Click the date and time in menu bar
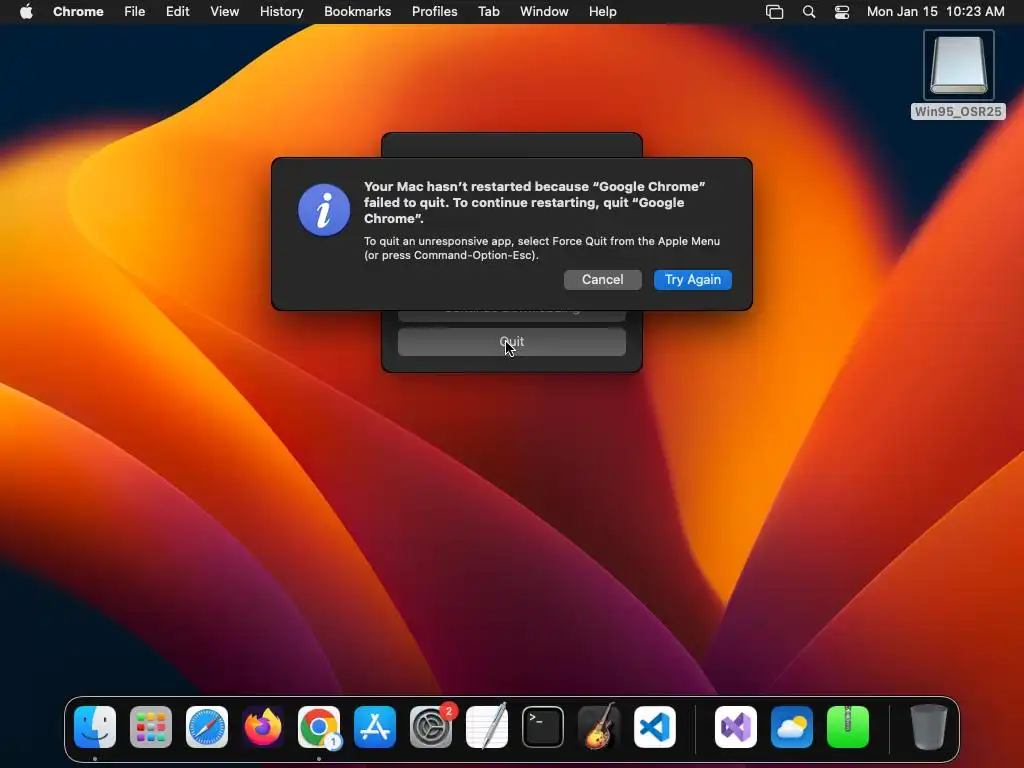This screenshot has height=768, width=1024. (936, 12)
